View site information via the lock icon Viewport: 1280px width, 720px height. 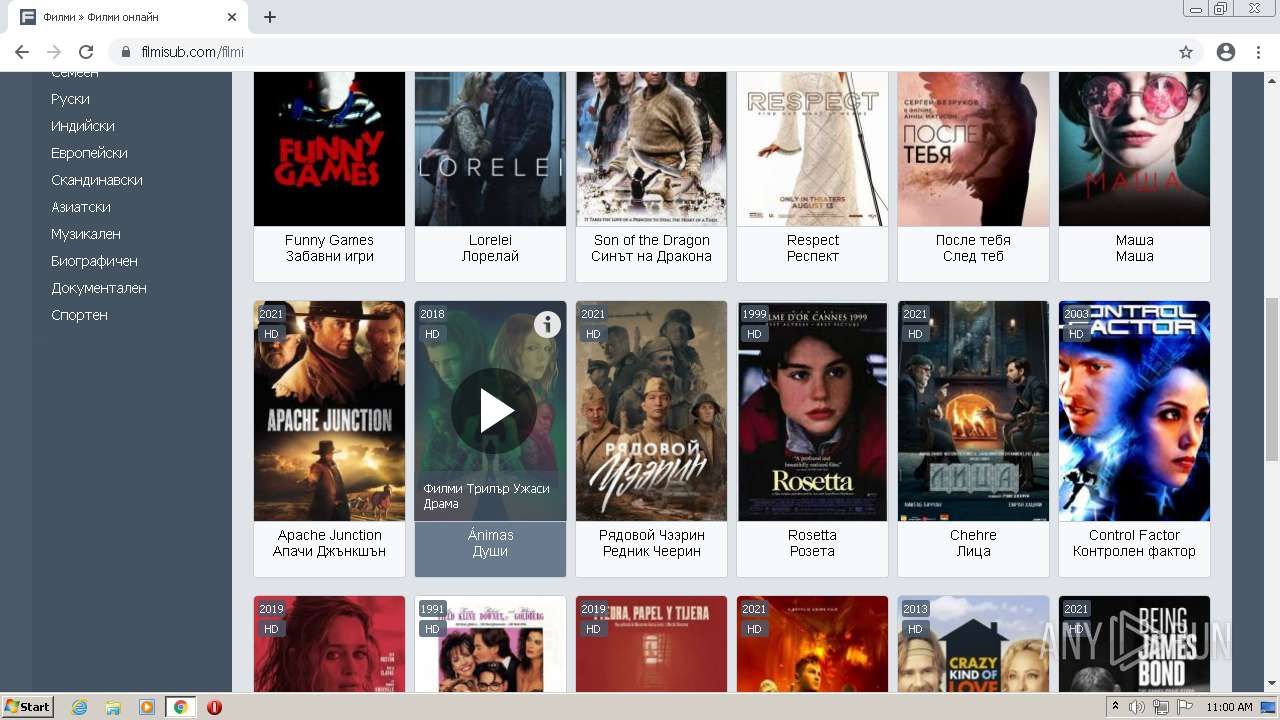(x=126, y=52)
